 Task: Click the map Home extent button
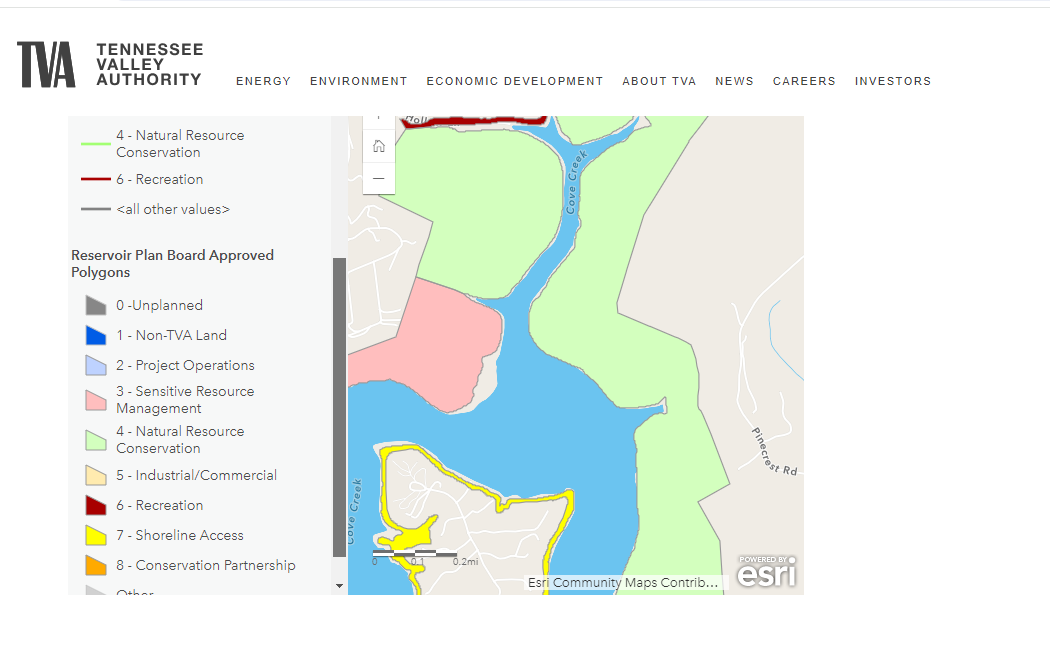click(x=379, y=146)
